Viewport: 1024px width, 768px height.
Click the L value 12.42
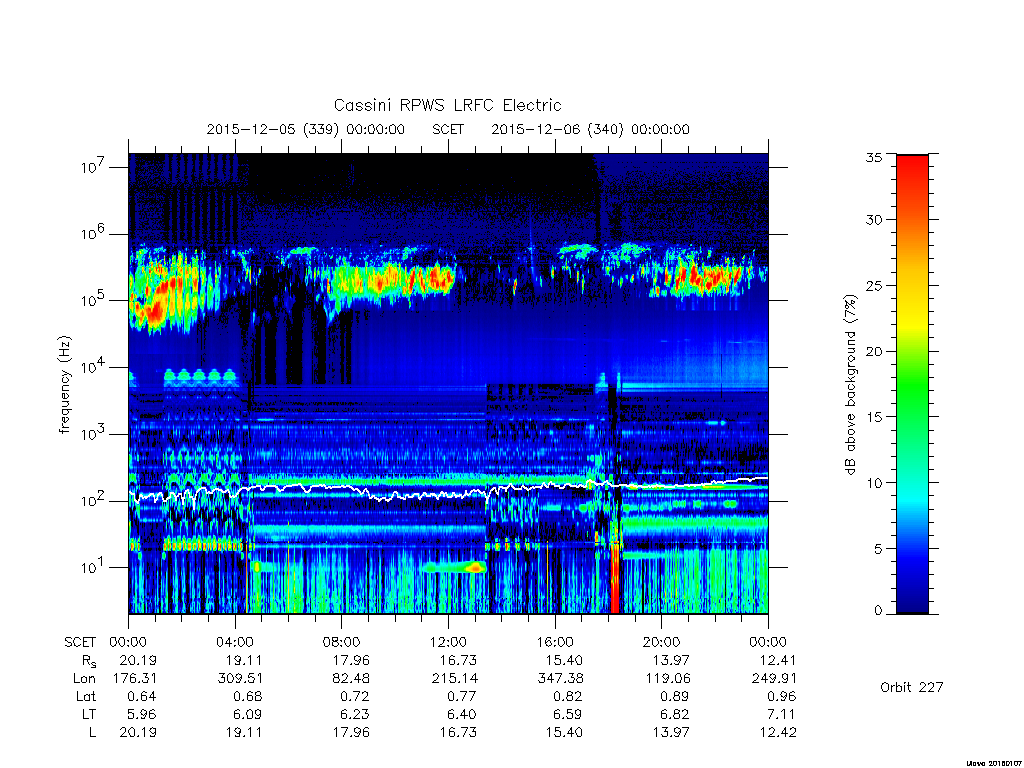[778, 732]
